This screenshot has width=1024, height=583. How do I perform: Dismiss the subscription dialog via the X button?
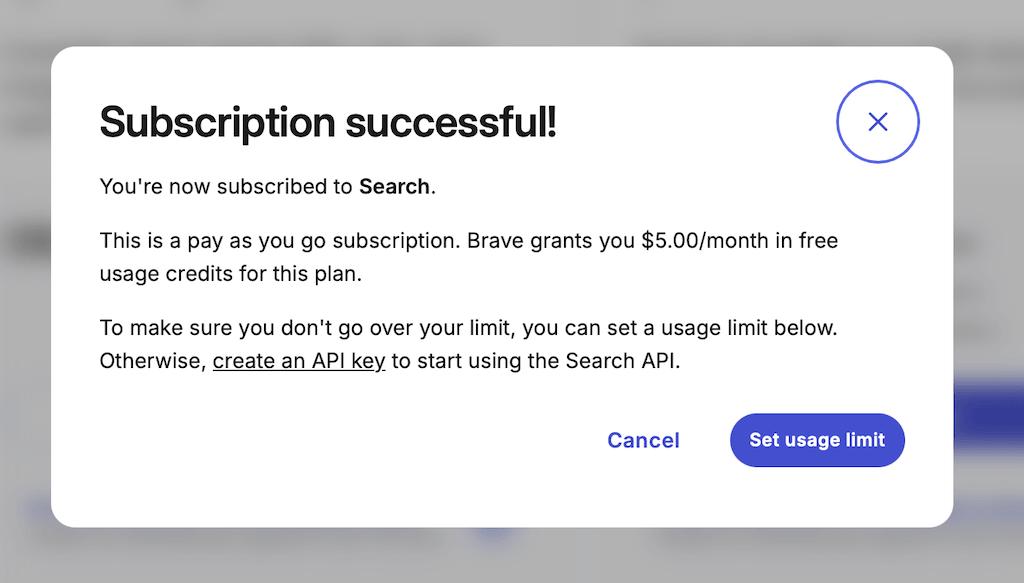click(877, 121)
